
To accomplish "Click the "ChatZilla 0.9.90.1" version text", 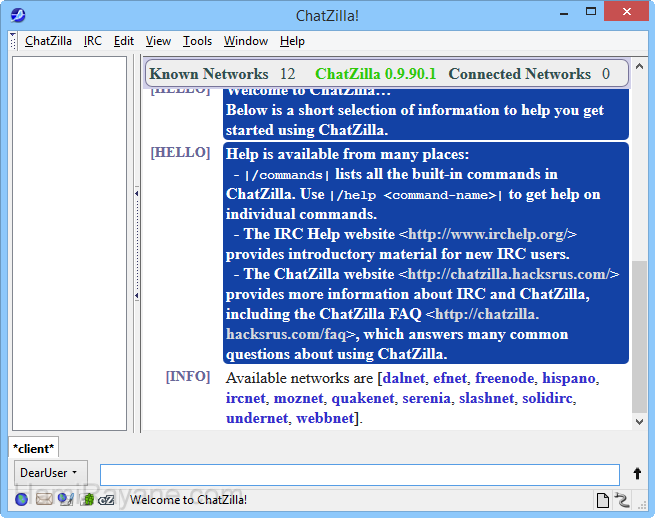I will 375,74.
